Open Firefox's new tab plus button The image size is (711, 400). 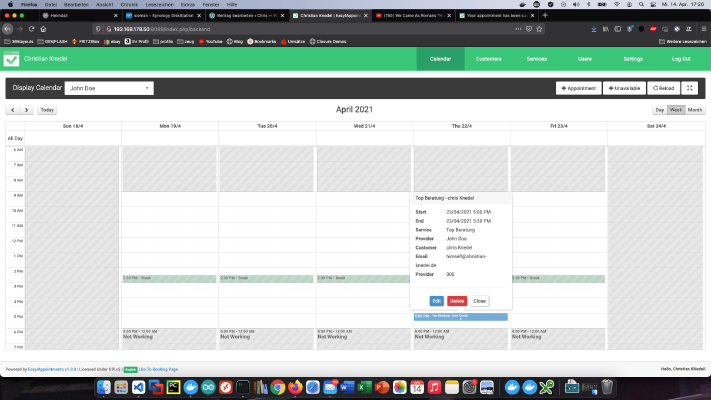(545, 15)
